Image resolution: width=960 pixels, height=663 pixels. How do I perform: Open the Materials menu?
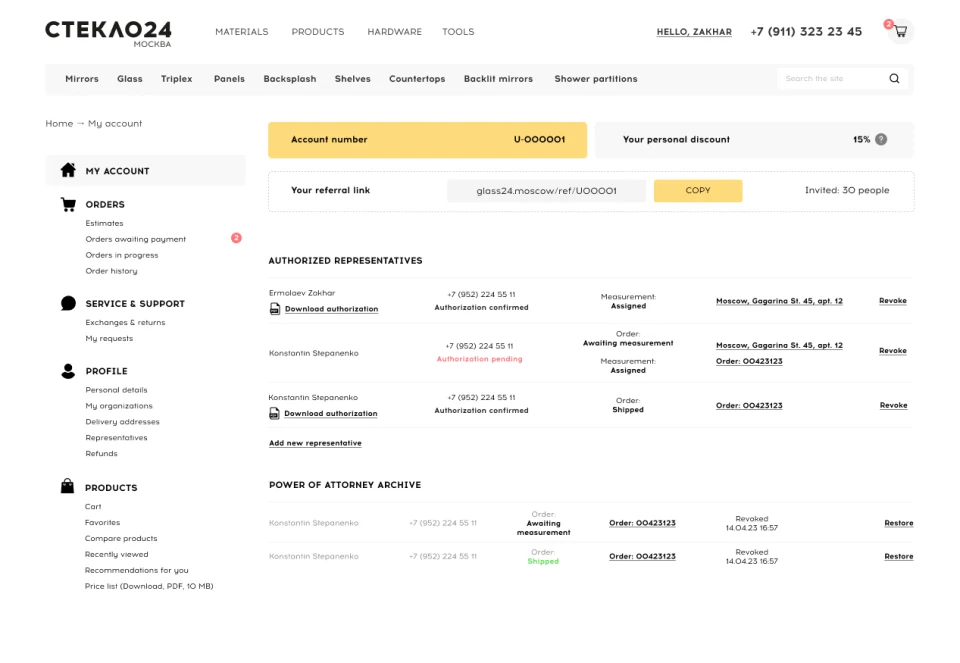[x=242, y=32]
